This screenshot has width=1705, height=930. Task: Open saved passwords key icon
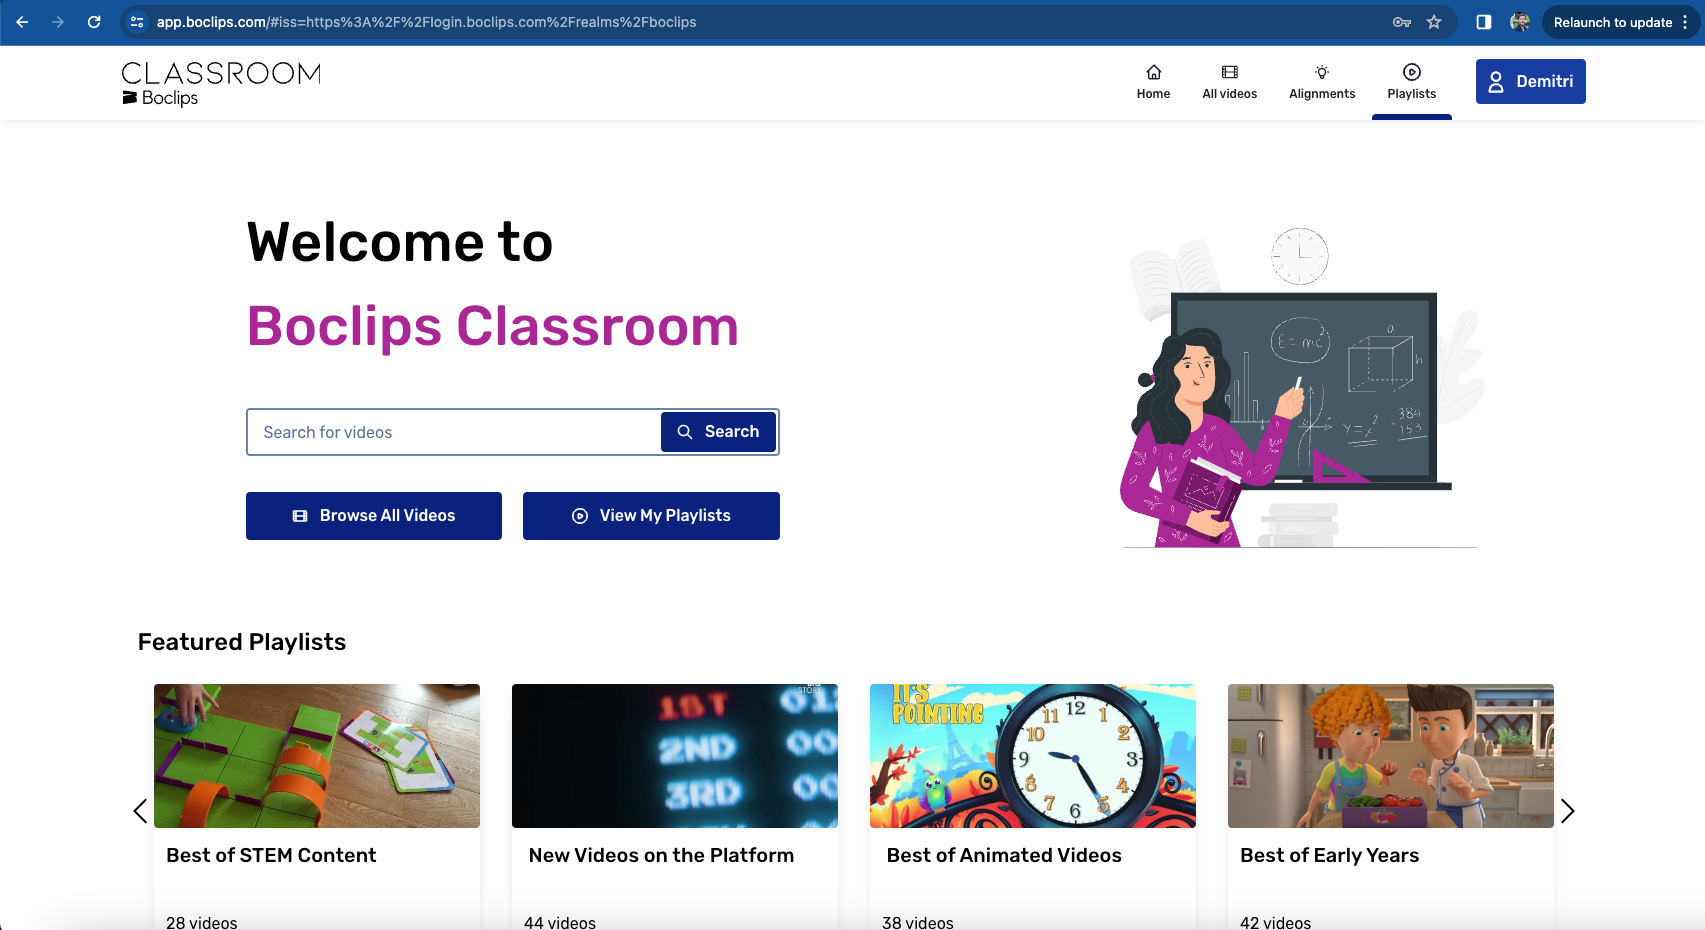(1402, 22)
